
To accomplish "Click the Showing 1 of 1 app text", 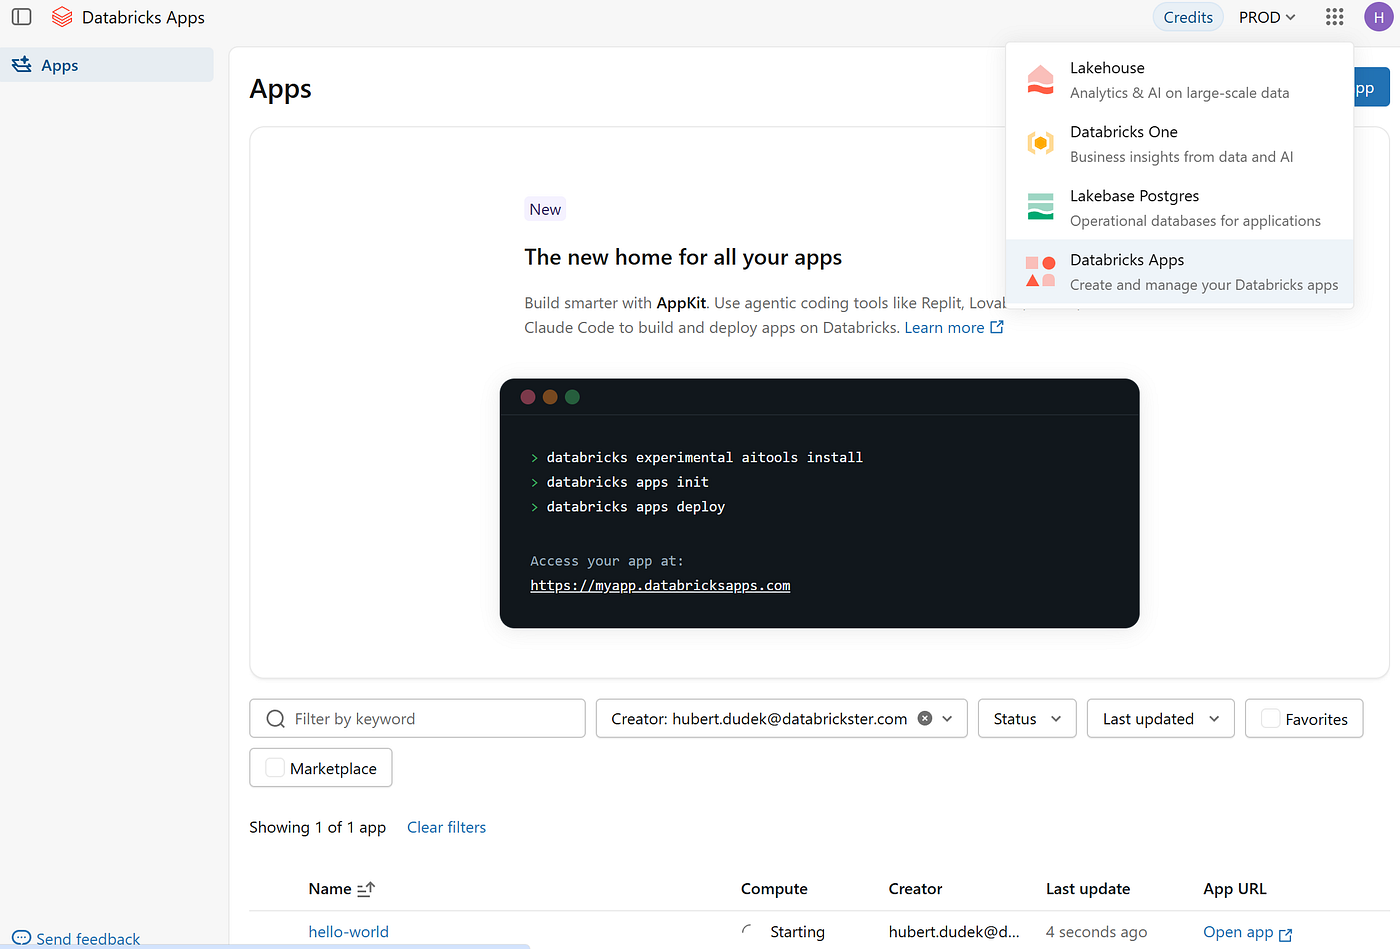I will [x=317, y=827].
